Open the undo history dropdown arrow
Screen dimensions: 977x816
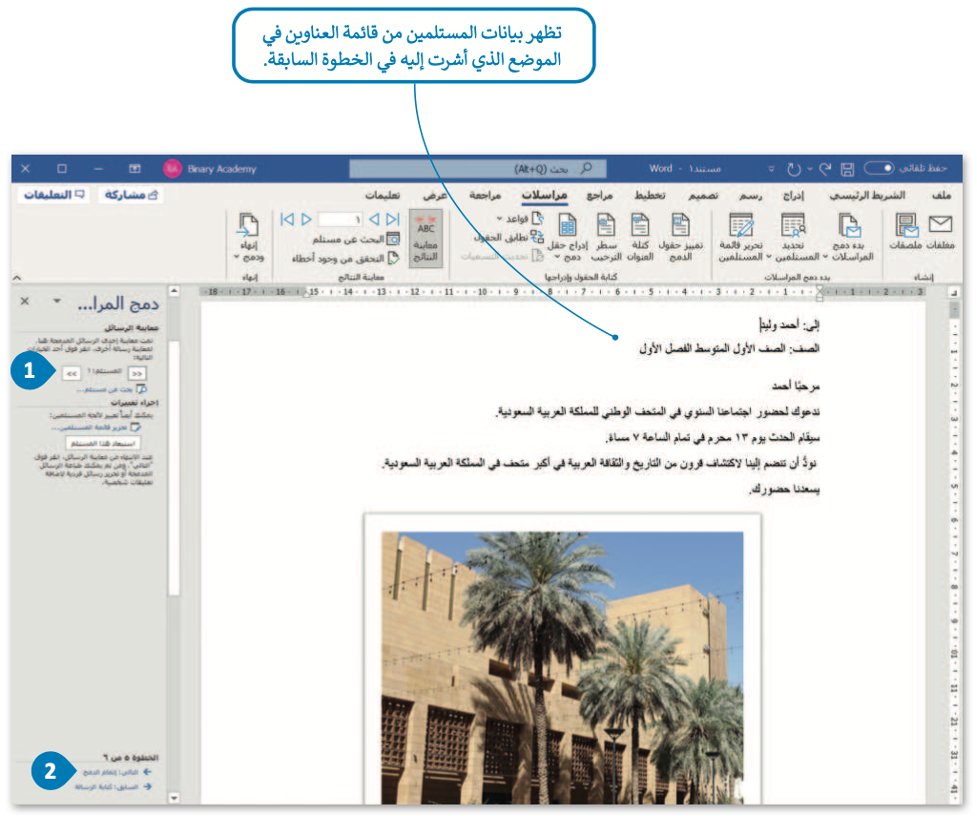(x=809, y=169)
